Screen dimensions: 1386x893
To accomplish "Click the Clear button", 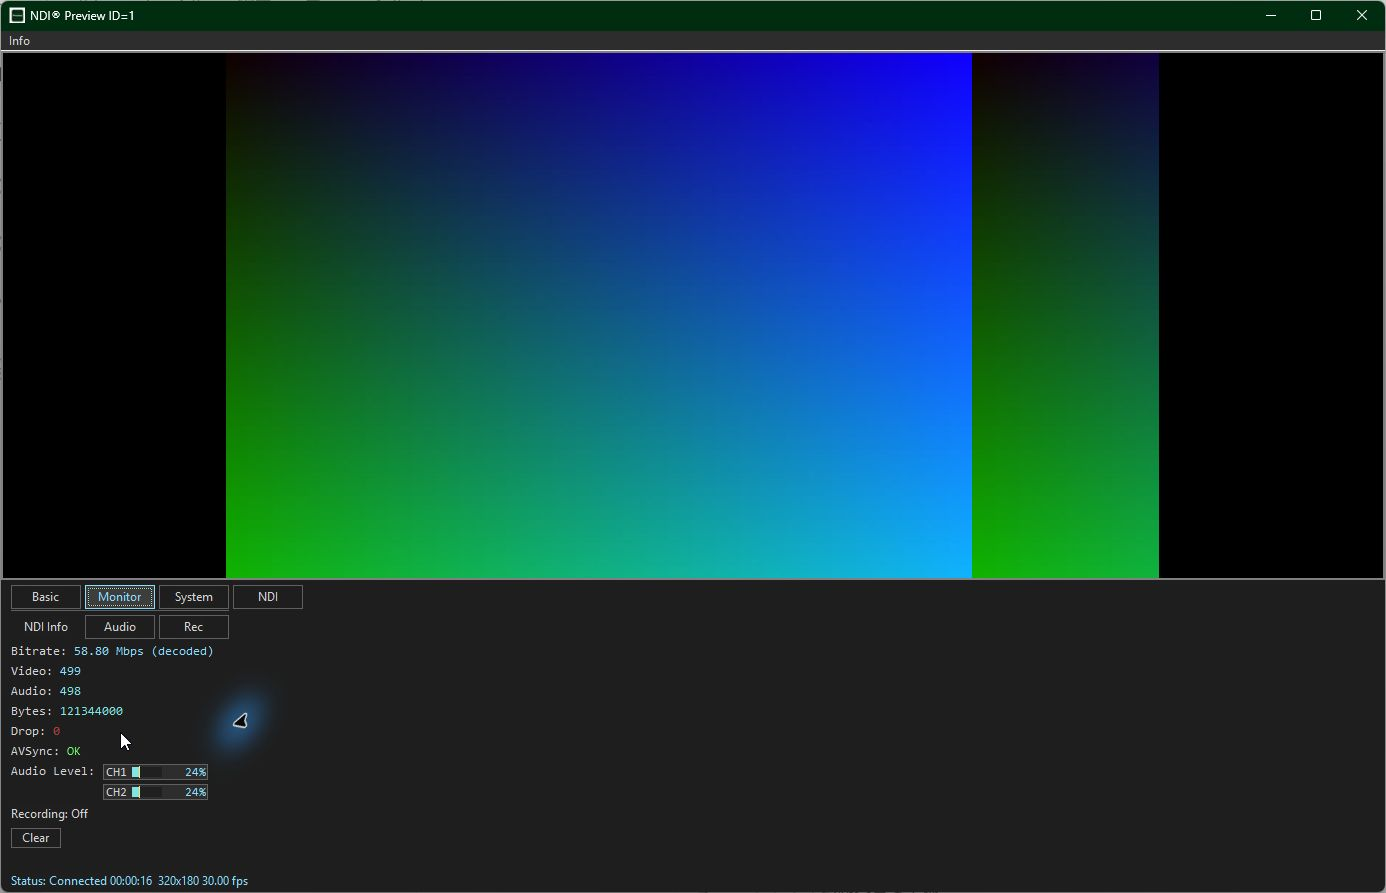I will [x=36, y=838].
